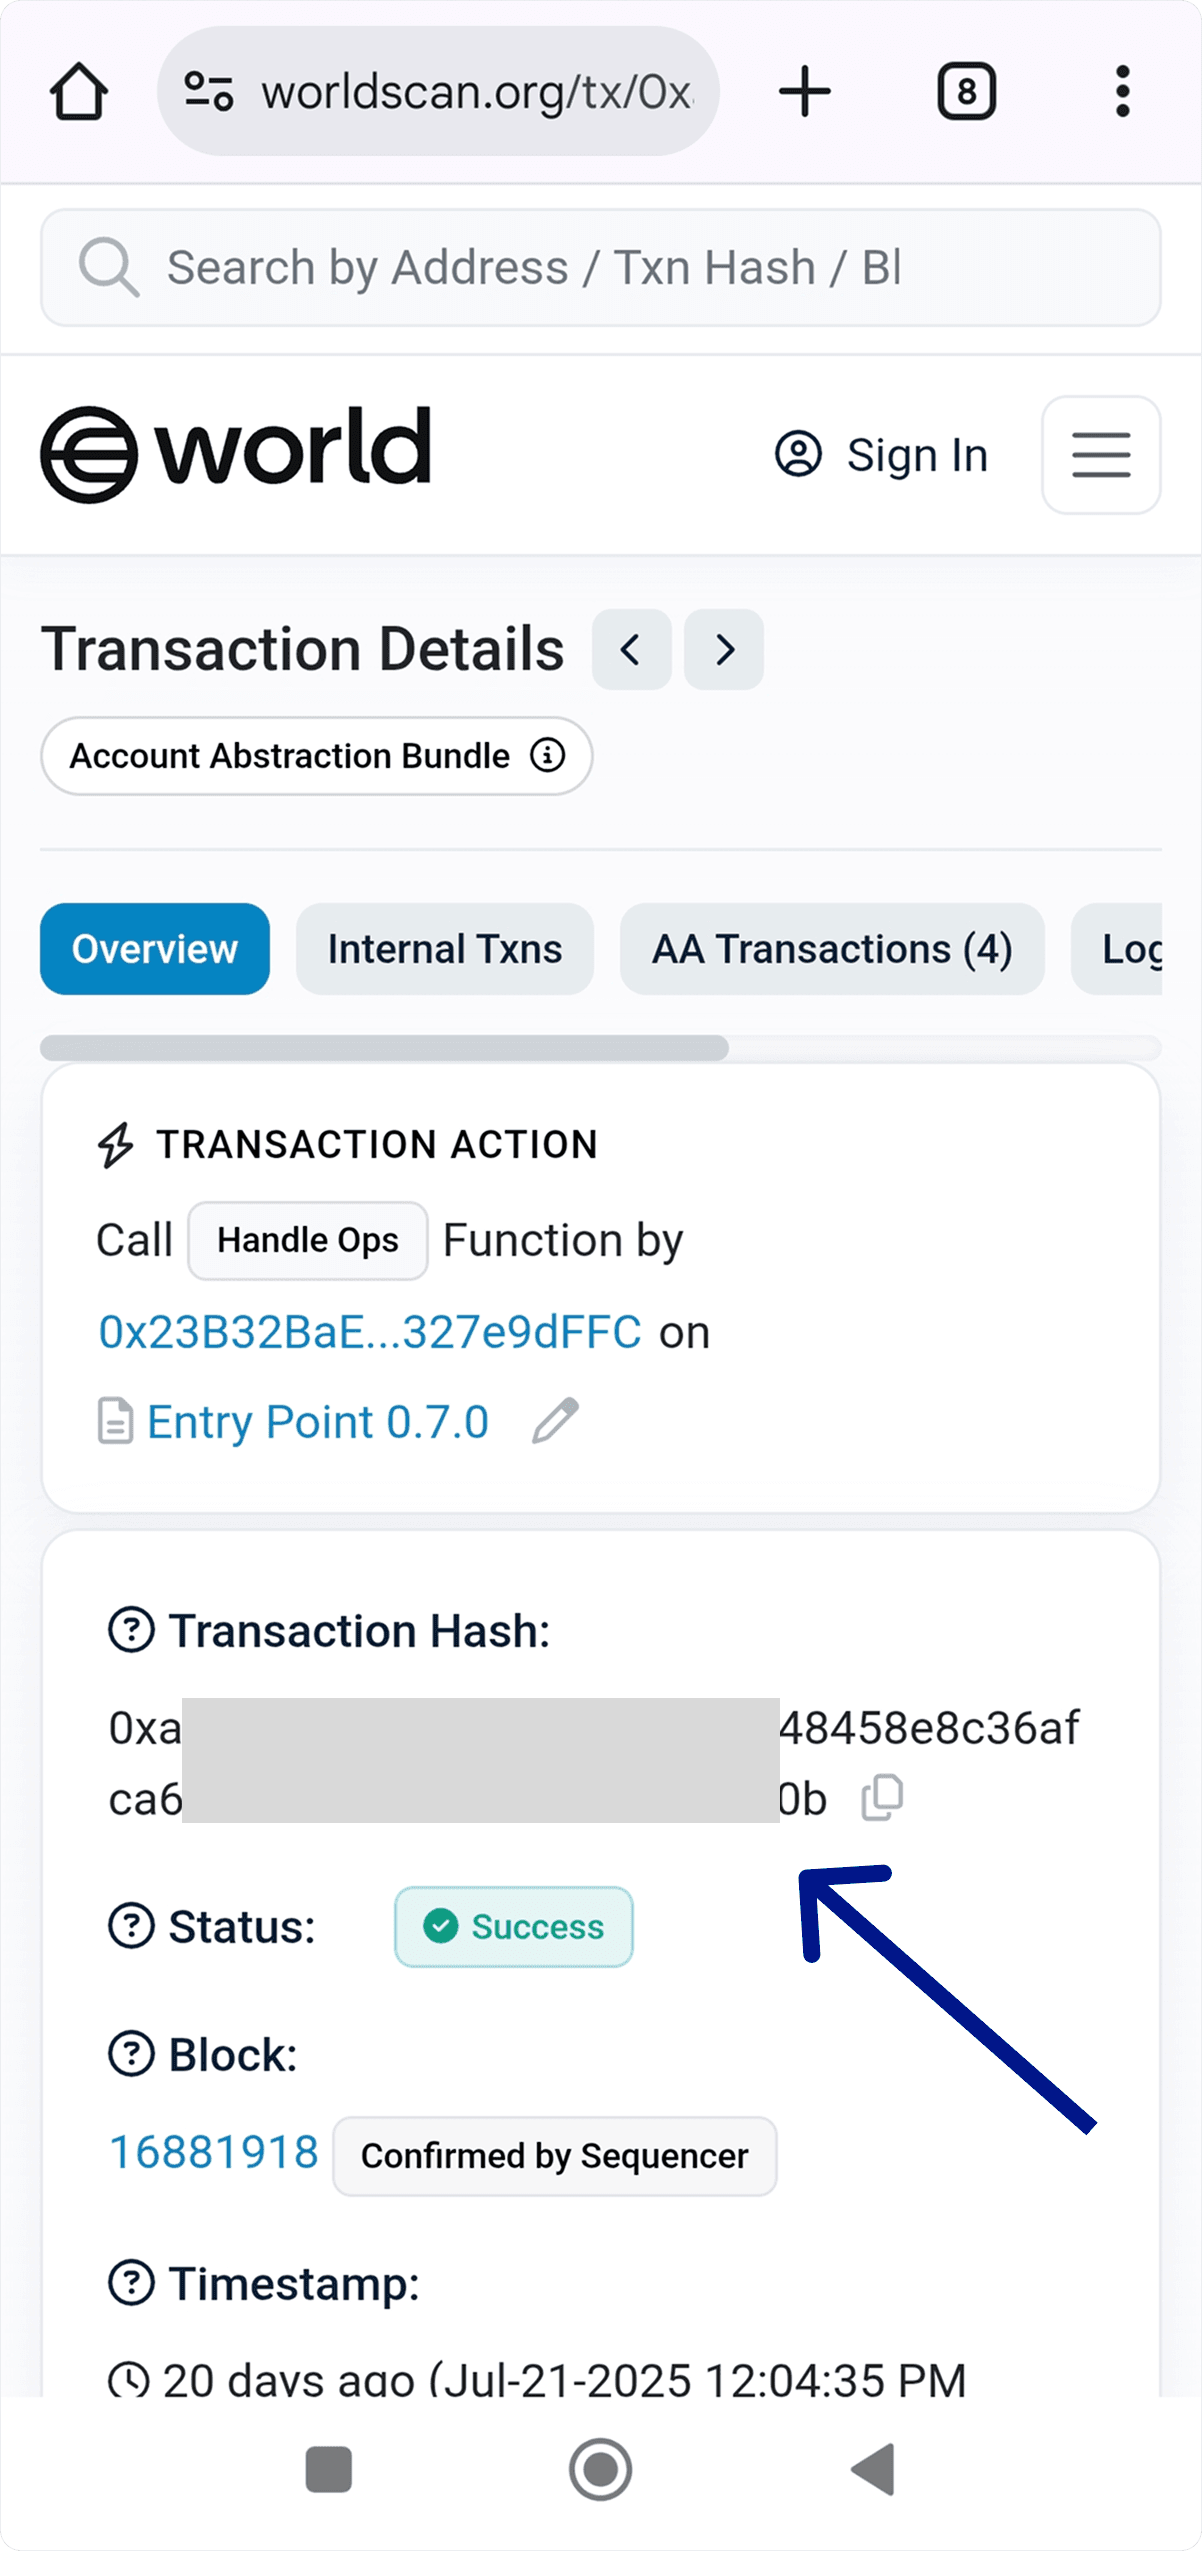The width and height of the screenshot is (1202, 2551).
Task: Copy the transaction hash to clipboard
Action: click(882, 1795)
